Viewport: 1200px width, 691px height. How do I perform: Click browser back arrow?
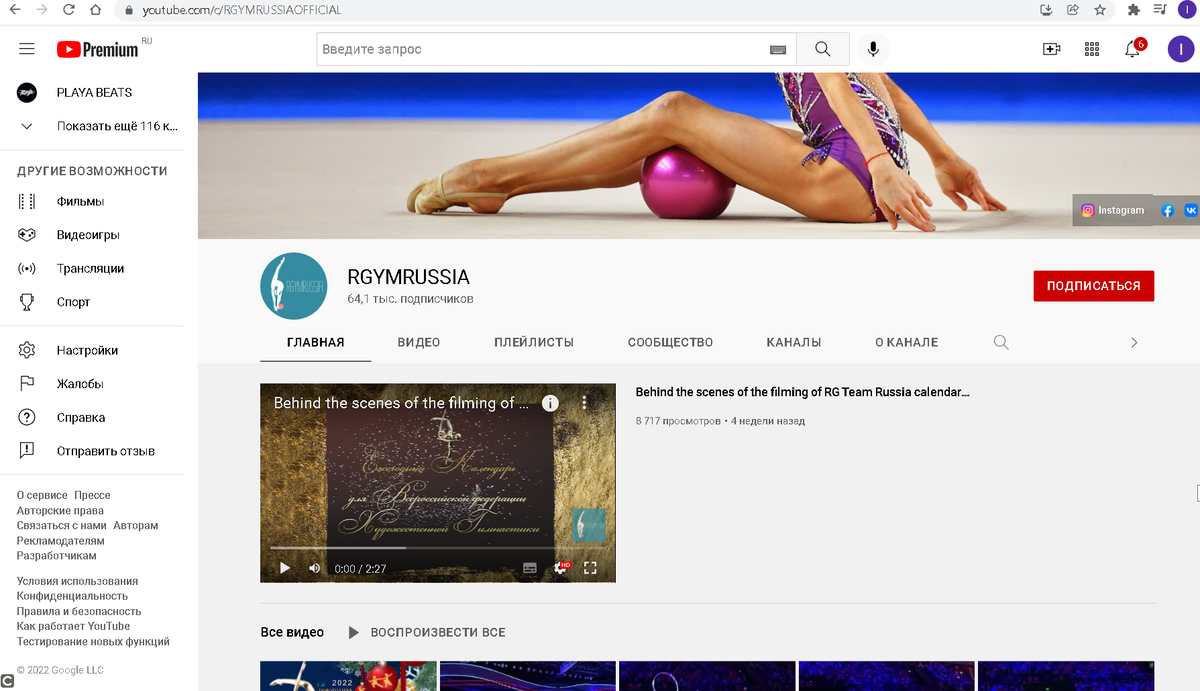15,10
